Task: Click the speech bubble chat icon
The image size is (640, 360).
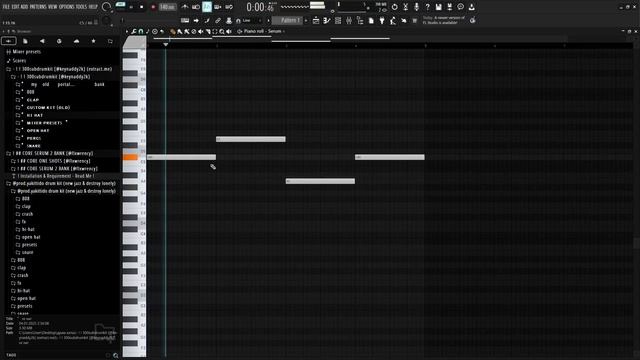Action: click(x=460, y=7)
